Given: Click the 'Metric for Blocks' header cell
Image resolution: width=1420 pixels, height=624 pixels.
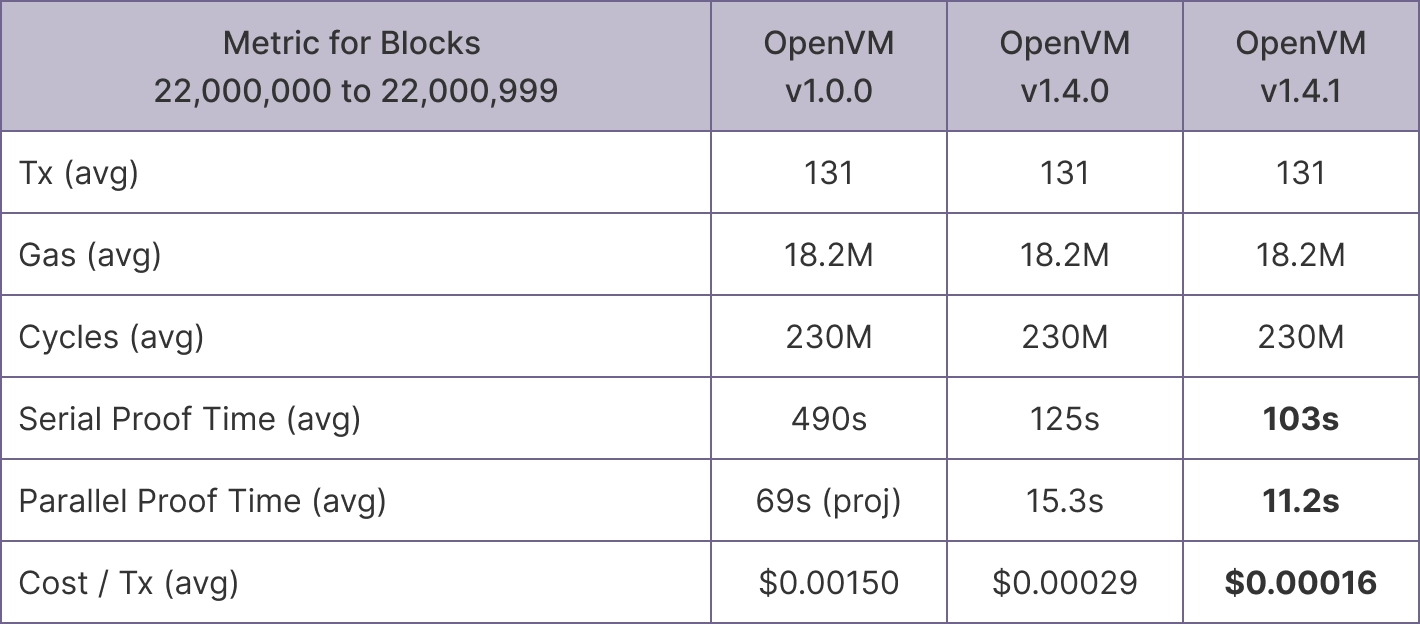Looking at the screenshot, I should [355, 67].
